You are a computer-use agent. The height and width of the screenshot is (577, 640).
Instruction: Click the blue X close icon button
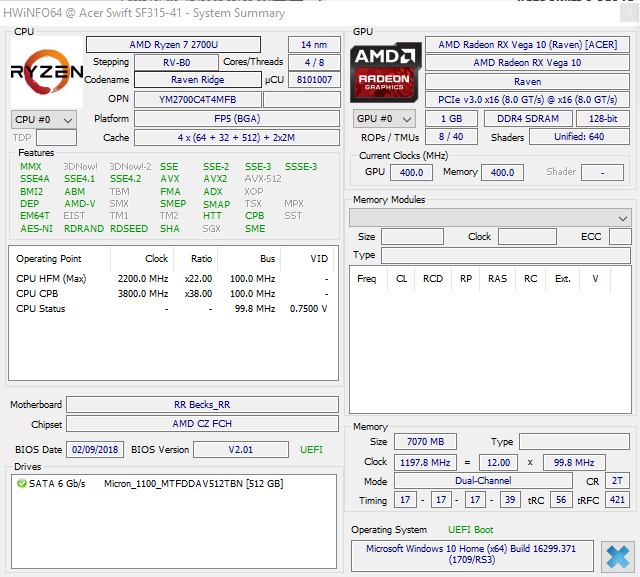point(618,557)
